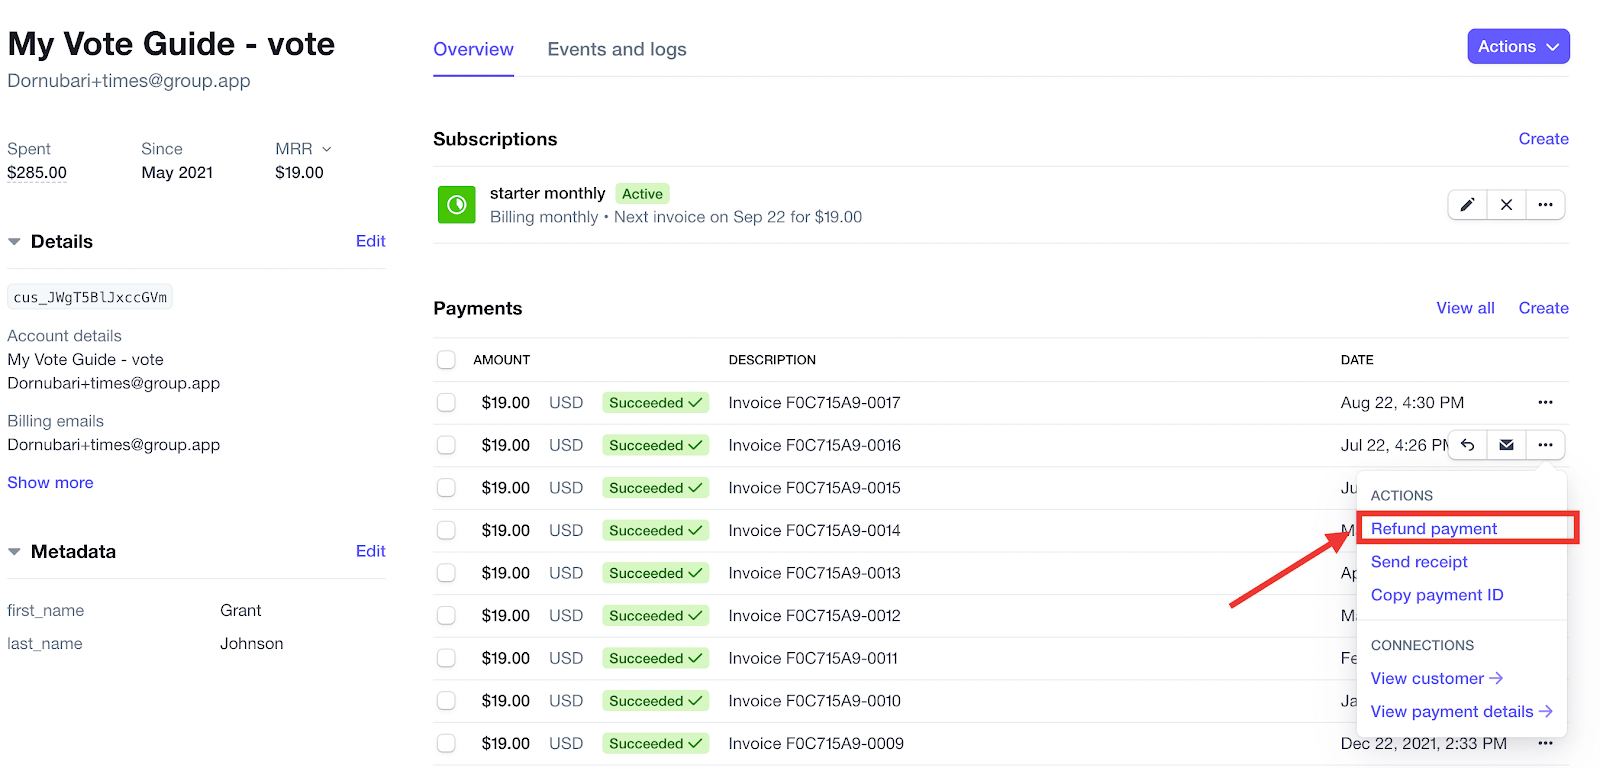
Task: Switch to Events and logs tab
Action: (617, 49)
